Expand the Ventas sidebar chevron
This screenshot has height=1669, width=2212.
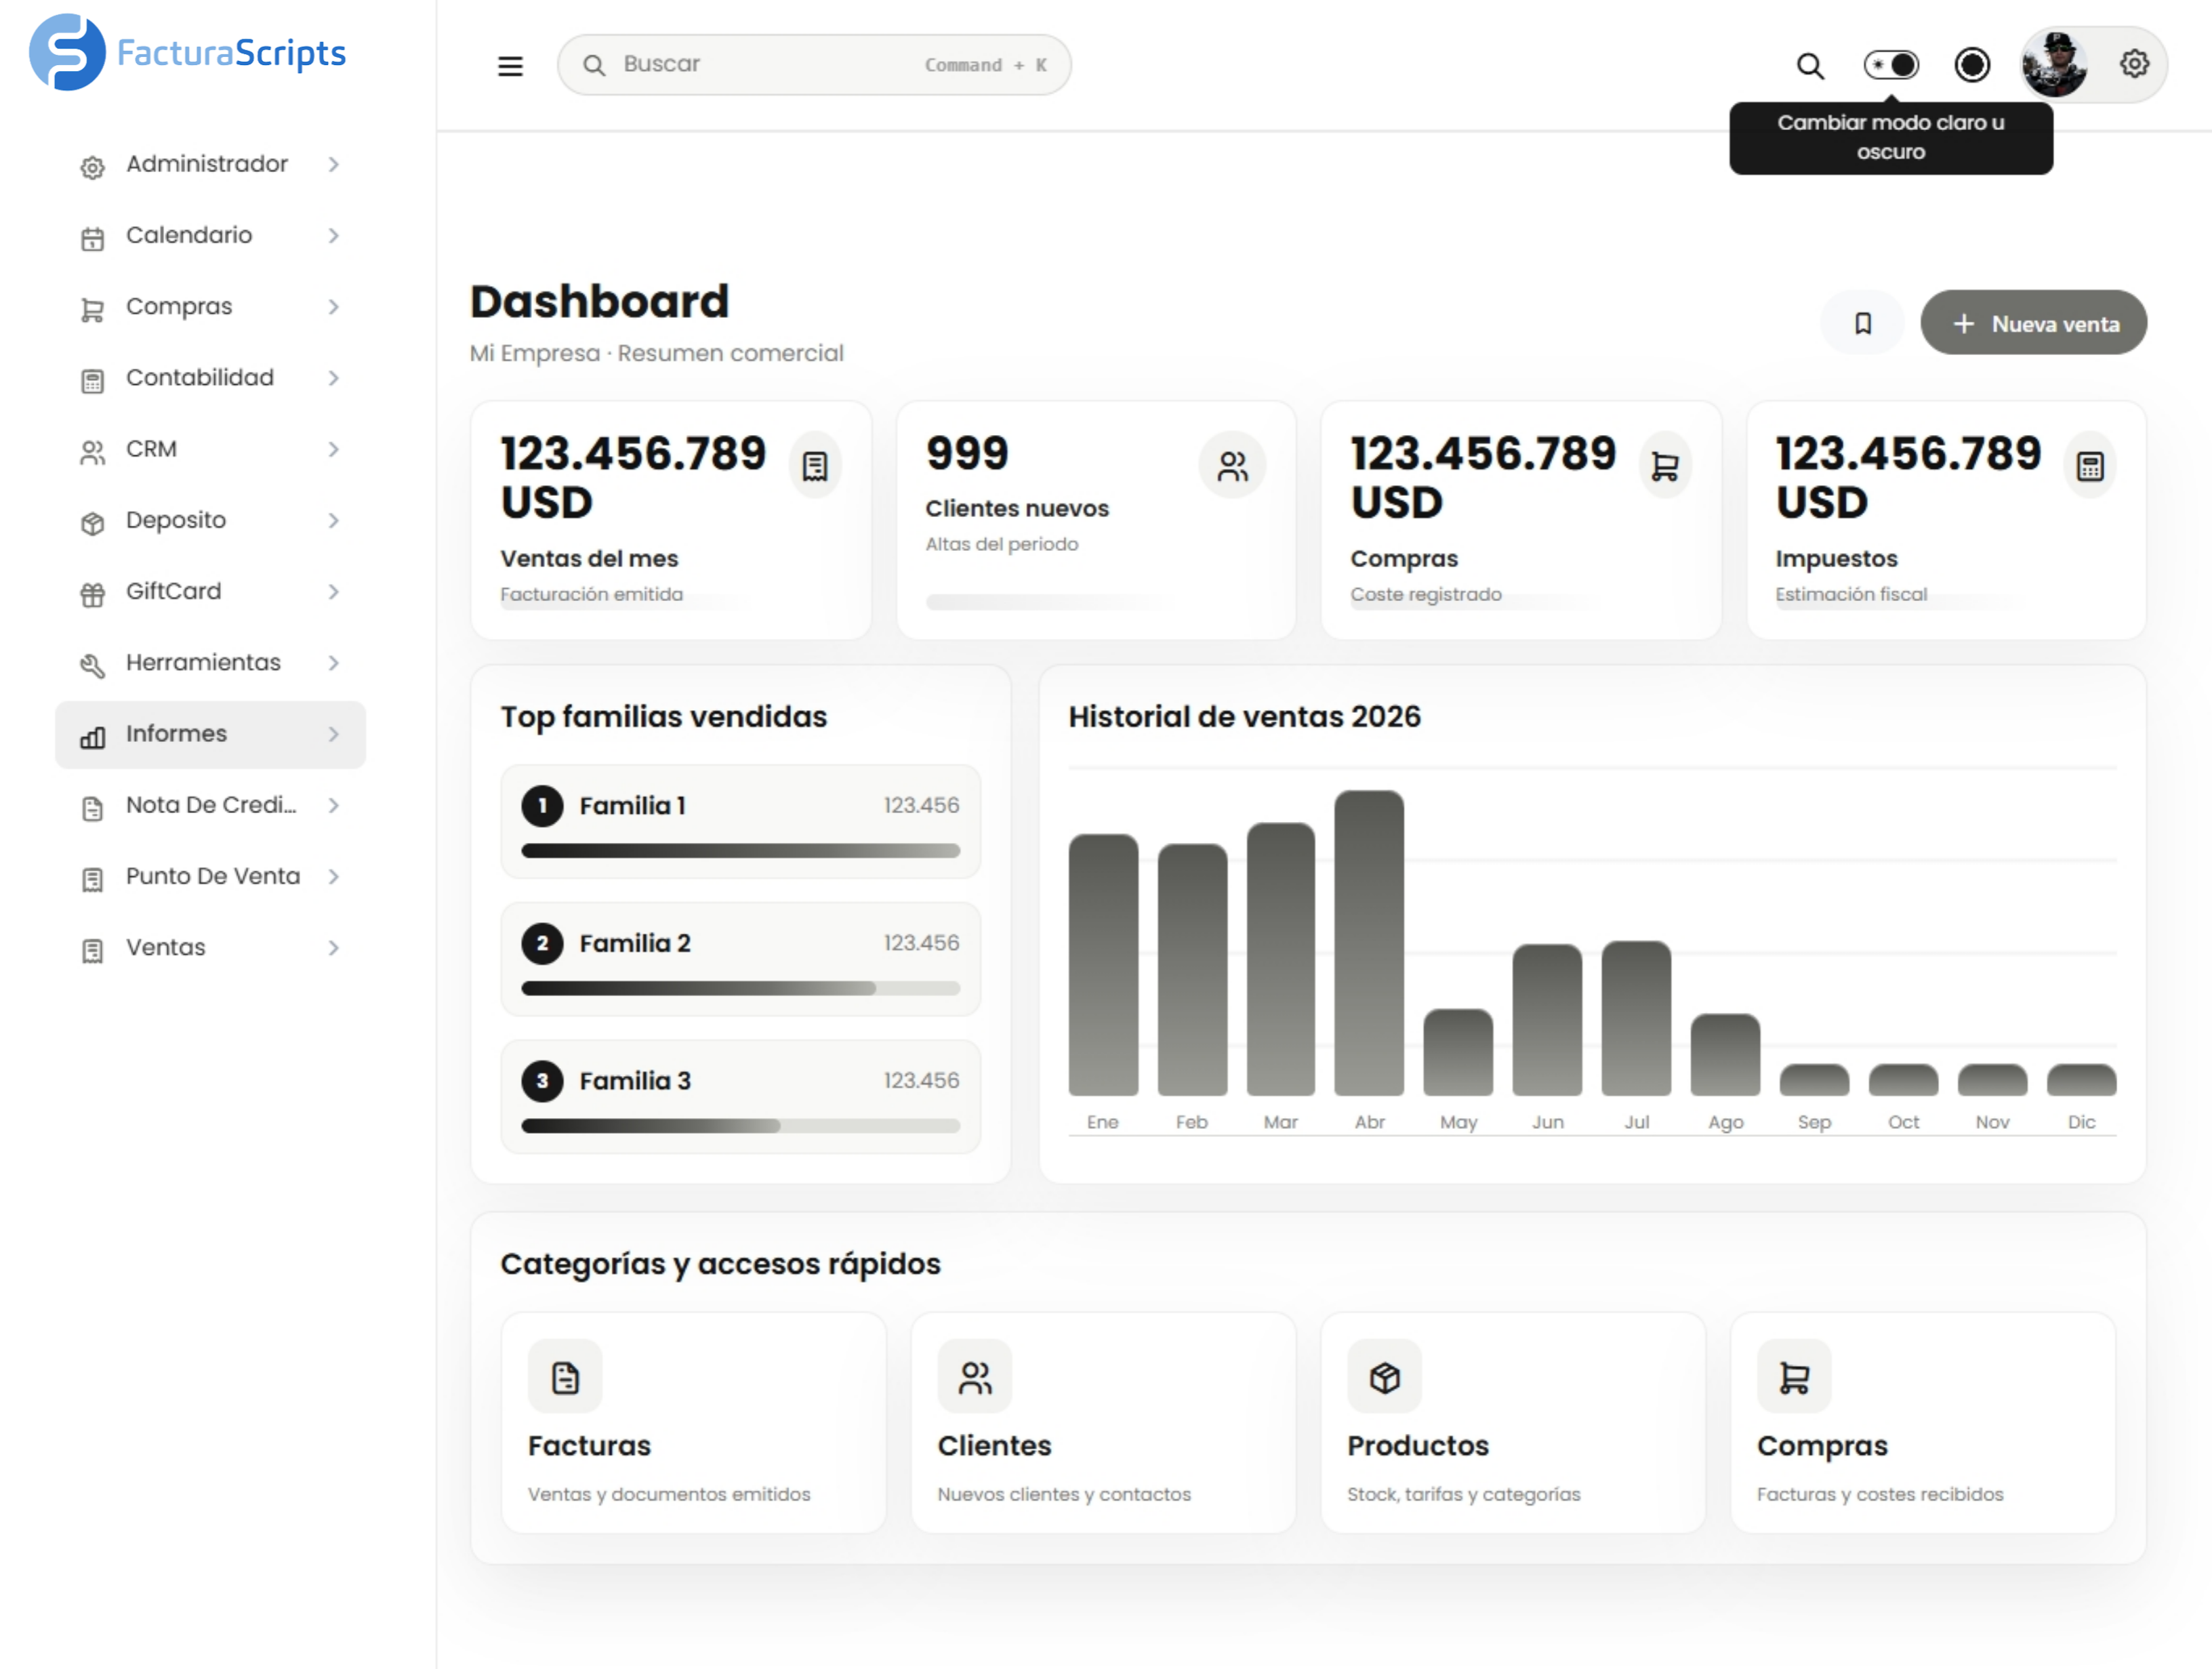tap(334, 948)
